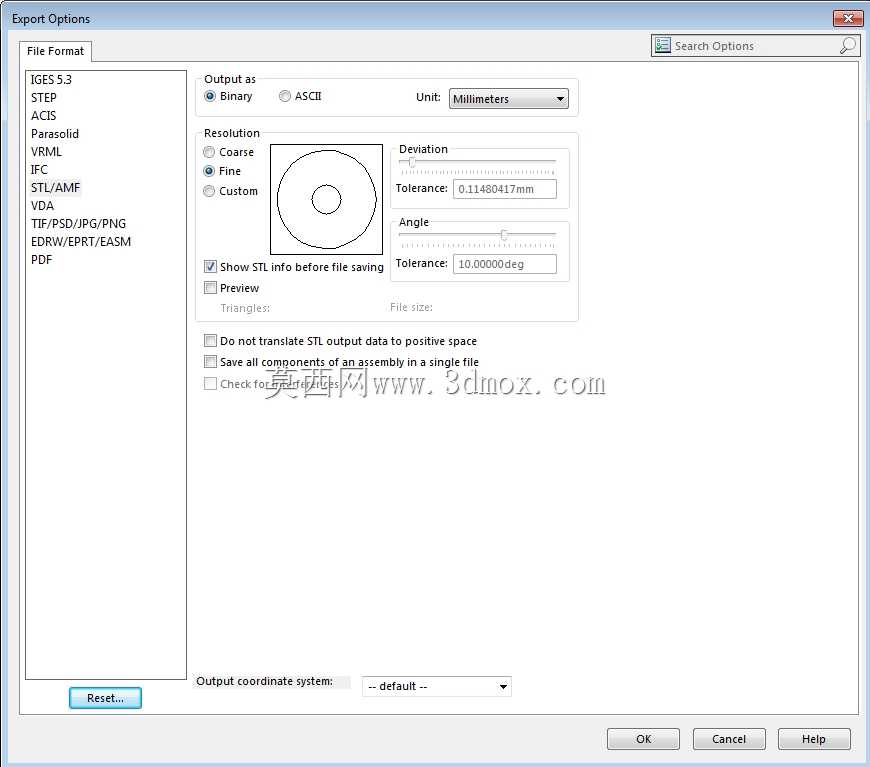Screen dimensions: 870x767
Task: Choose Custom resolution
Action: (209, 191)
